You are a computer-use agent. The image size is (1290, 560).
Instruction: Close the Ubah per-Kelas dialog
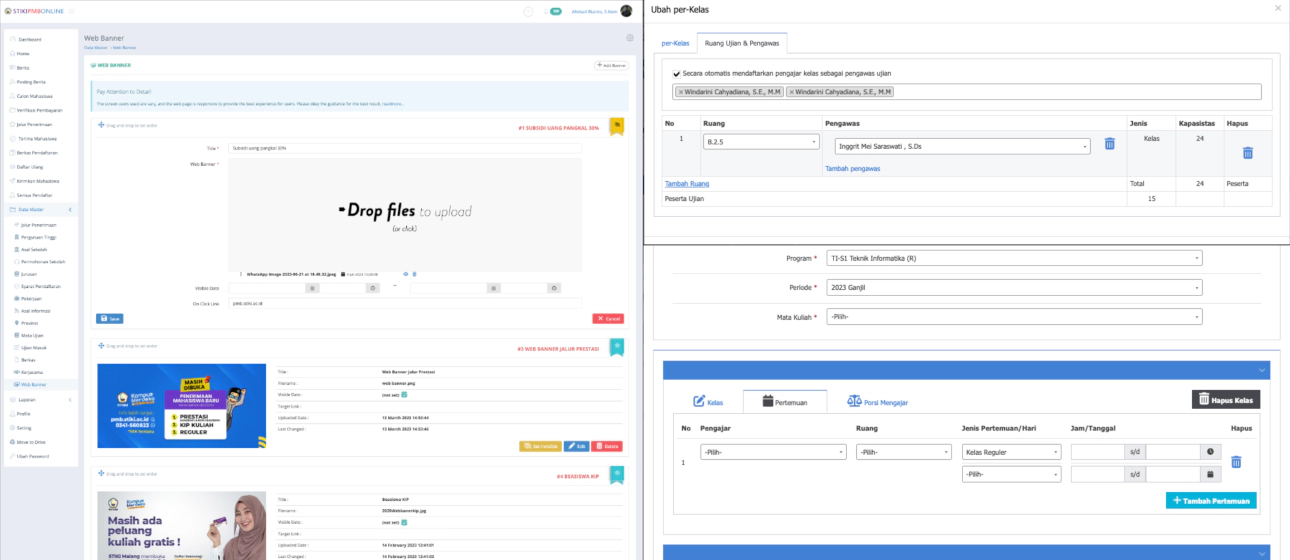pyautogui.click(x=1277, y=8)
